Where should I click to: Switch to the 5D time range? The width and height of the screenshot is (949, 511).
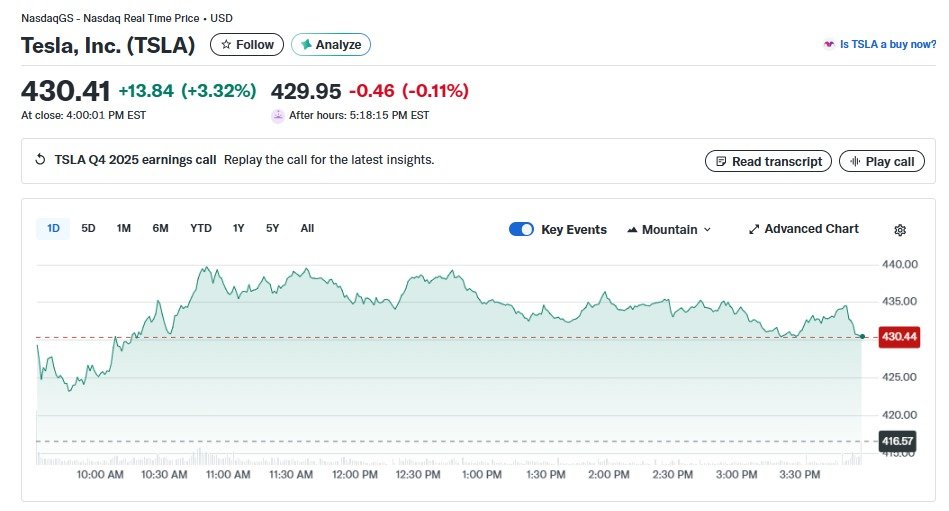pos(88,228)
